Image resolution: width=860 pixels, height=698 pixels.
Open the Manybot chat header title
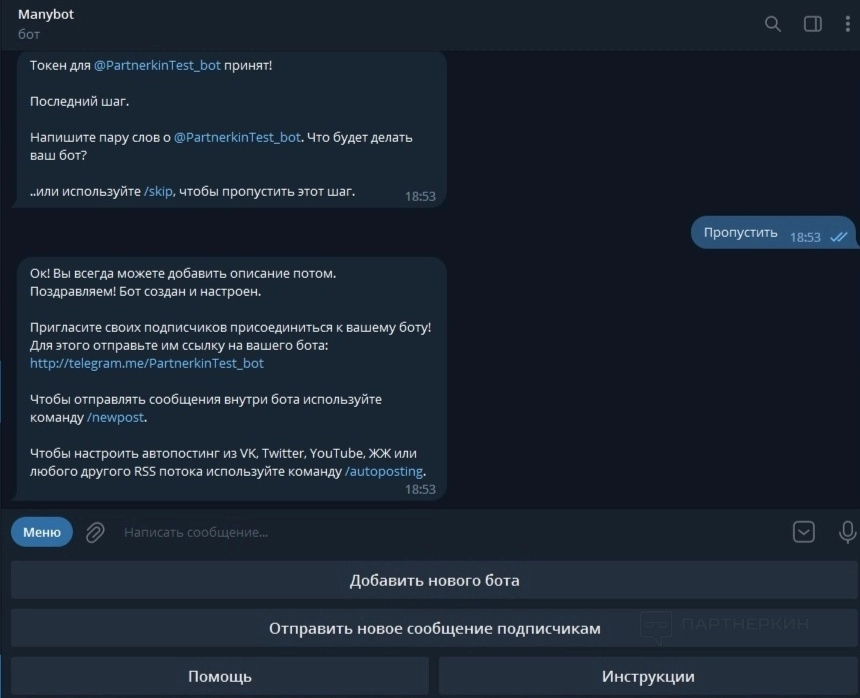pyautogui.click(x=46, y=14)
